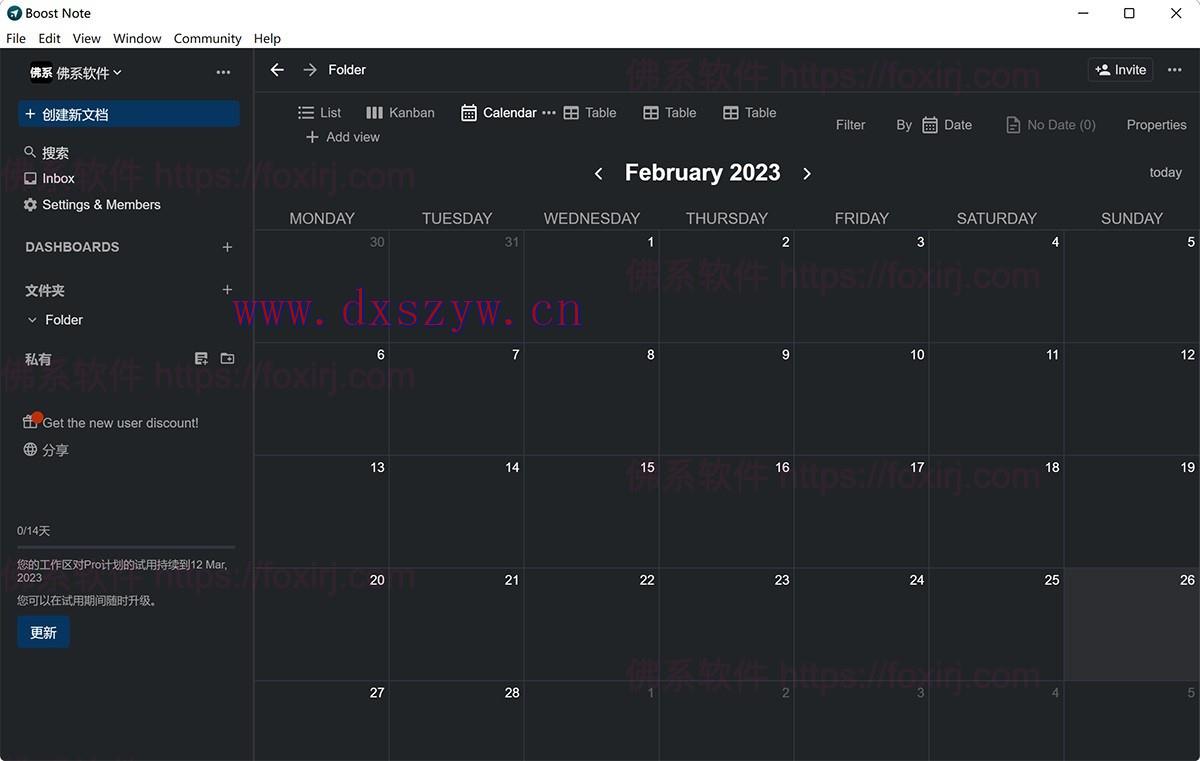
Task: Click the Folder breadcrumb in the top bar
Action: click(347, 70)
